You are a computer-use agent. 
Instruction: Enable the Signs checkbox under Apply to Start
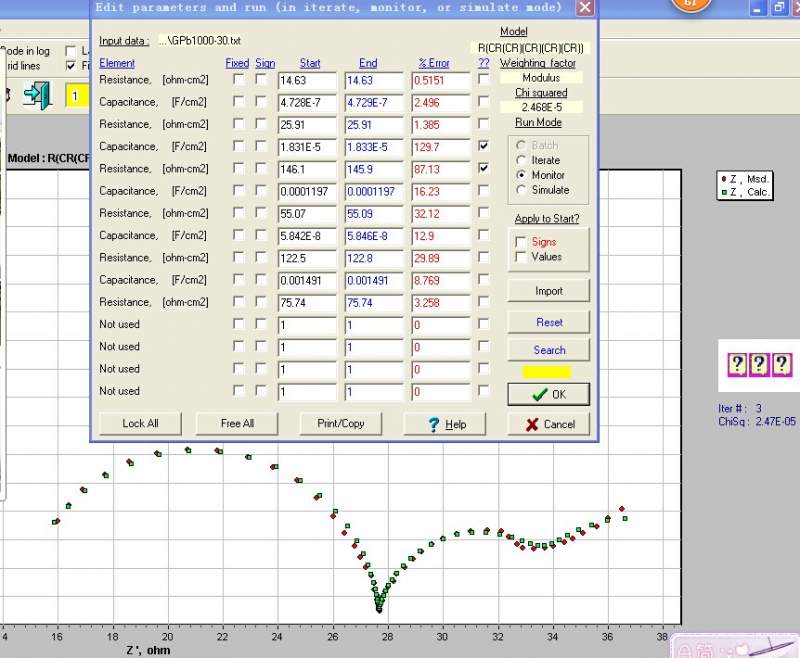521,242
